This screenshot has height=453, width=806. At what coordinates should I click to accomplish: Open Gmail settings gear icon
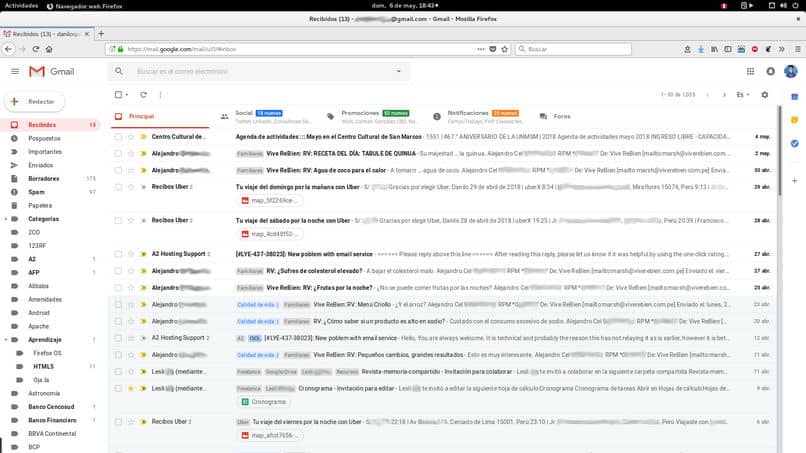(765, 95)
